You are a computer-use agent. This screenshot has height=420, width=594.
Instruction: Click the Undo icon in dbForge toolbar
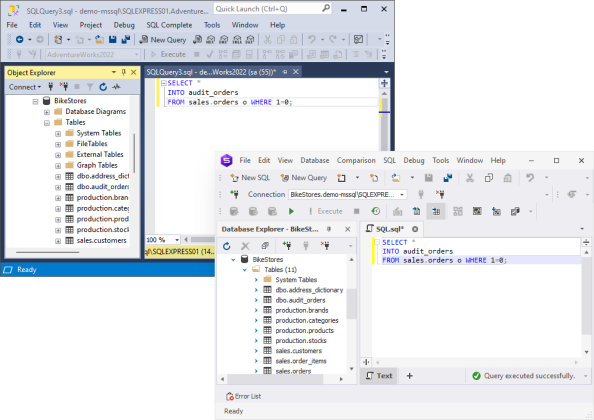(530, 178)
